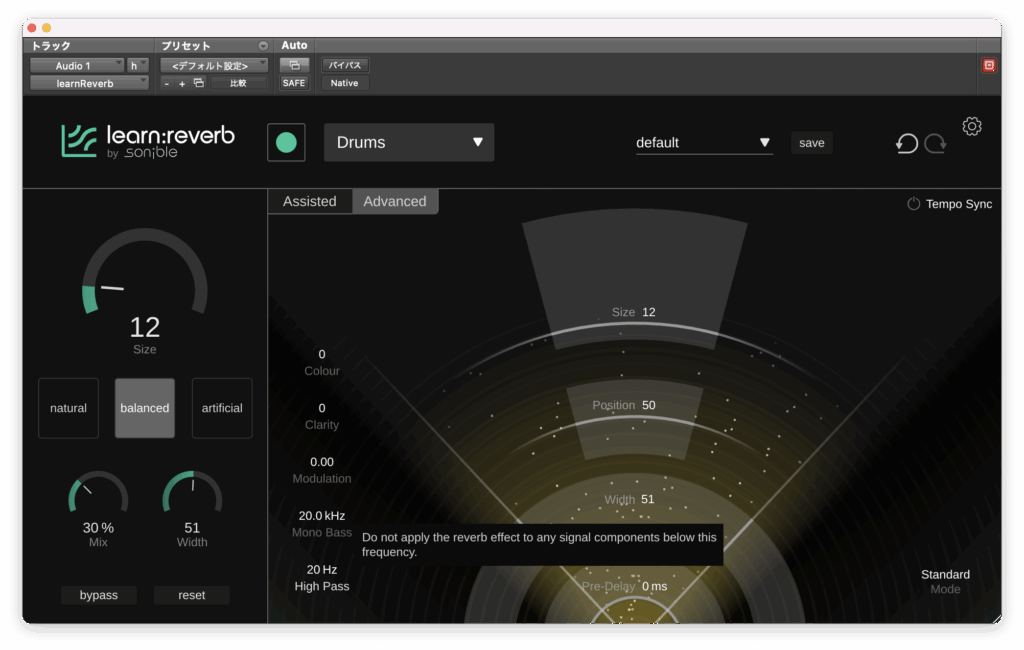
Task: Click the Auto header label
Action: [294, 45]
